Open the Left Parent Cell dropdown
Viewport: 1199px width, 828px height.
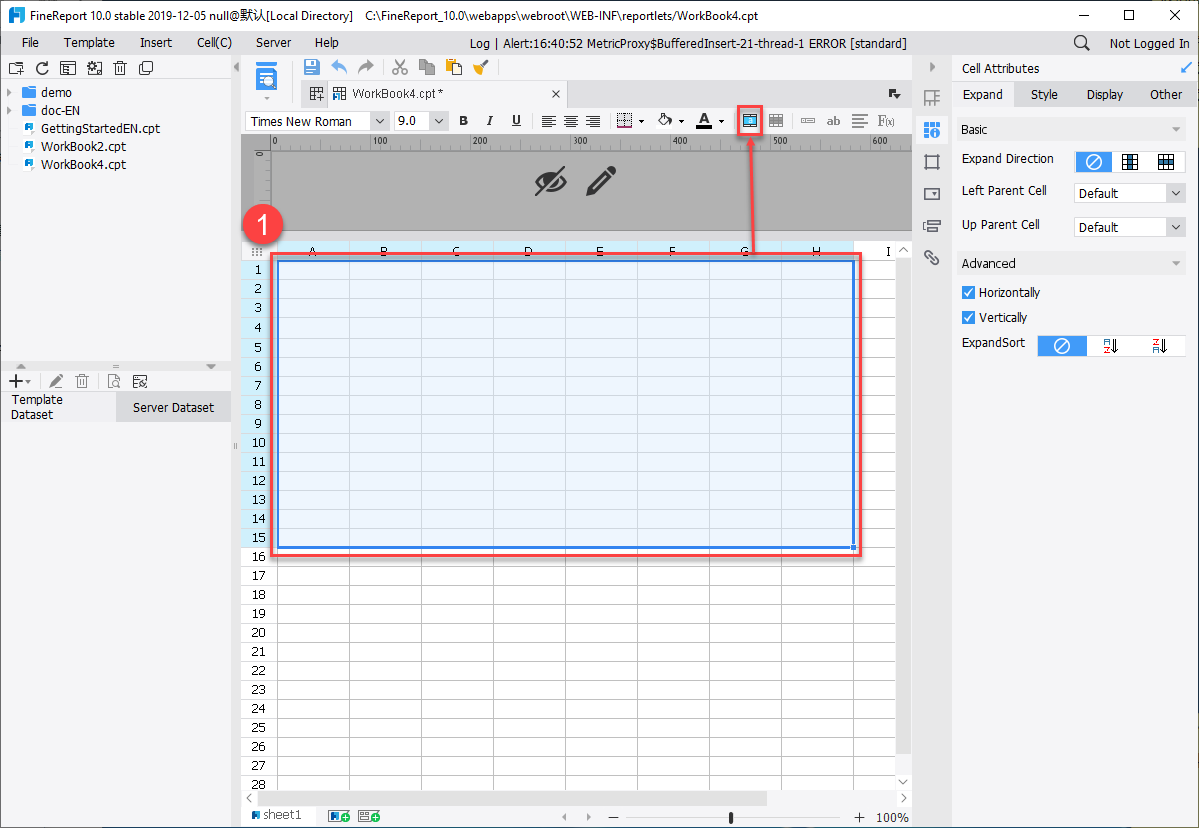(x=1129, y=193)
